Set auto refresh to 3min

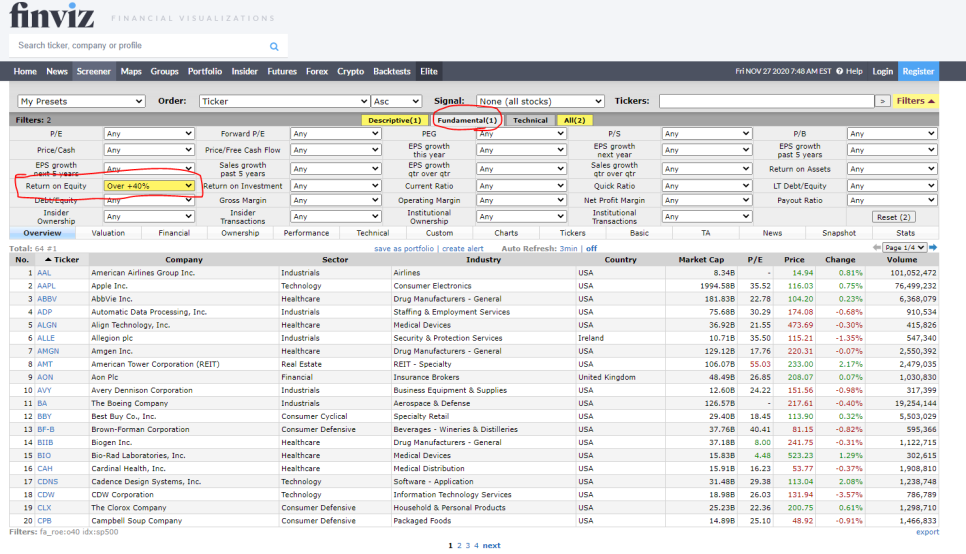pos(569,248)
